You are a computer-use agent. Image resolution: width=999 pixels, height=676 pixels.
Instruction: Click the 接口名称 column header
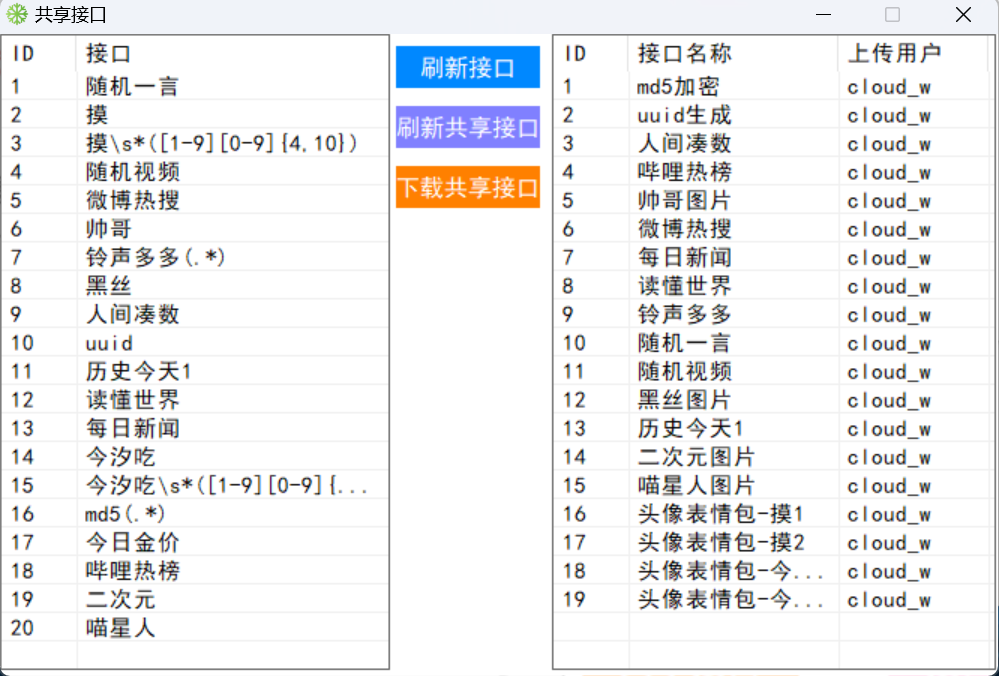[684, 54]
